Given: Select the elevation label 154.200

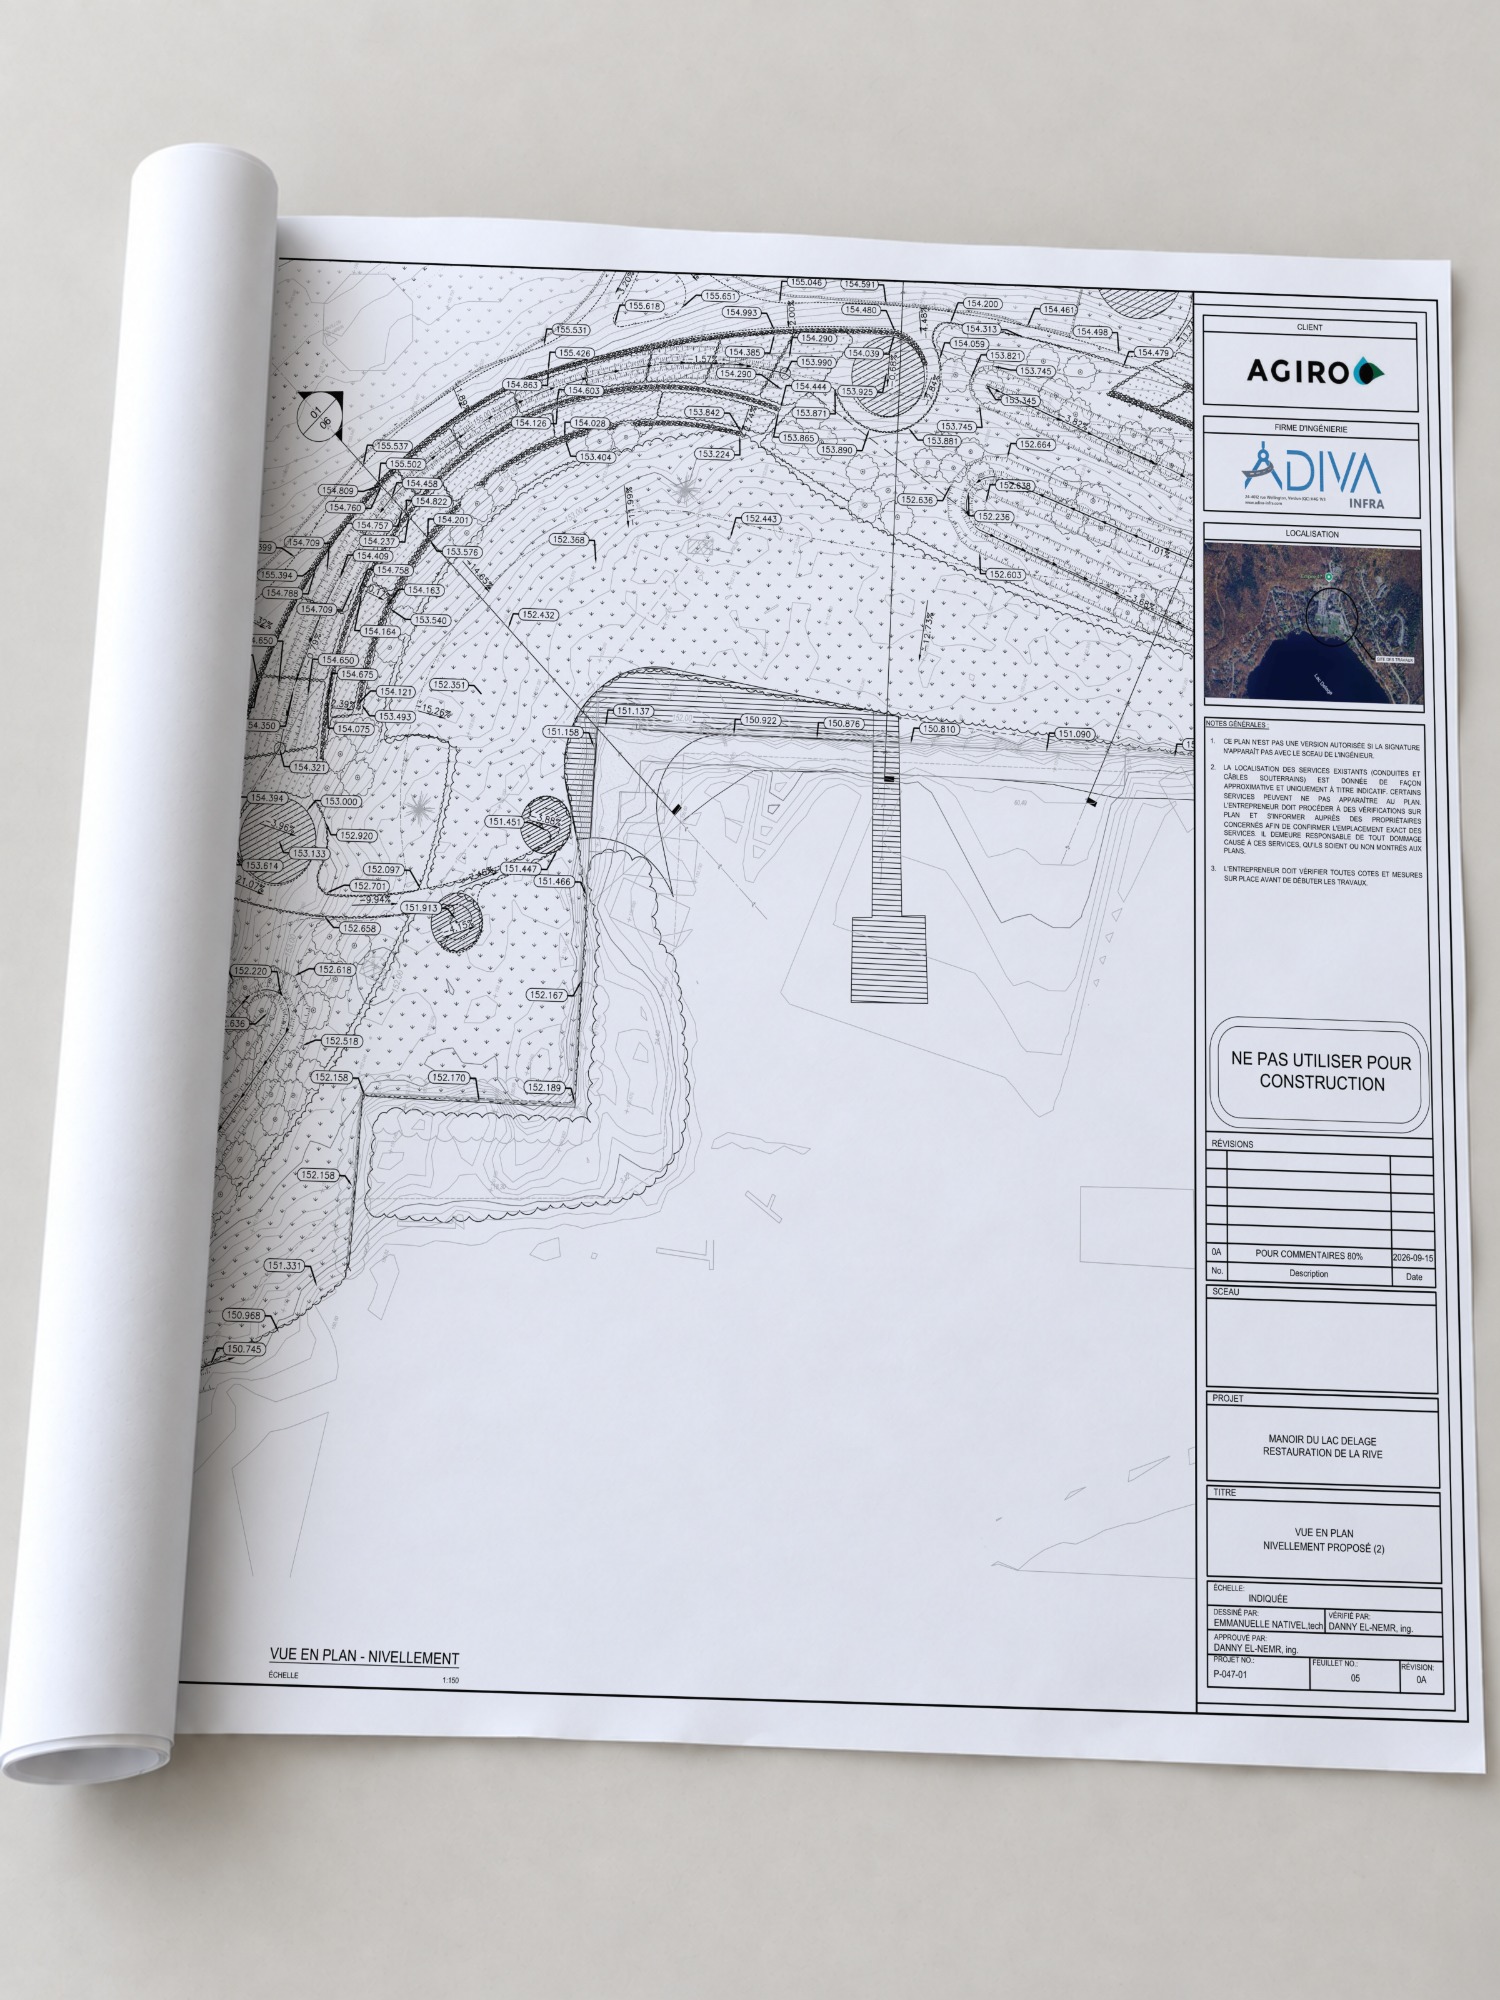Looking at the screenshot, I should click(982, 304).
